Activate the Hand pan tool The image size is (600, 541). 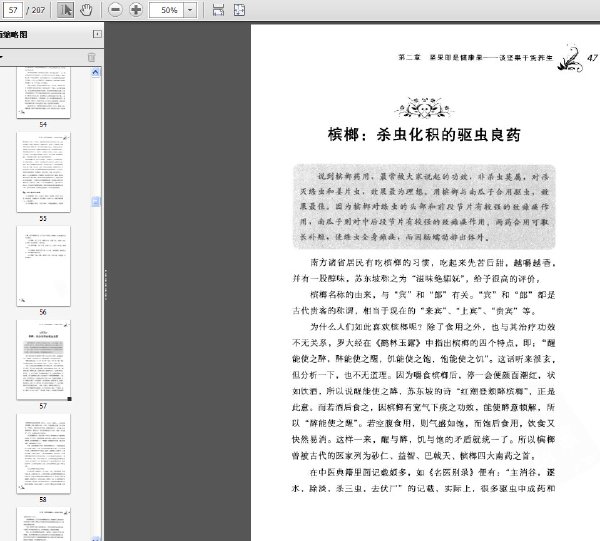coord(86,10)
